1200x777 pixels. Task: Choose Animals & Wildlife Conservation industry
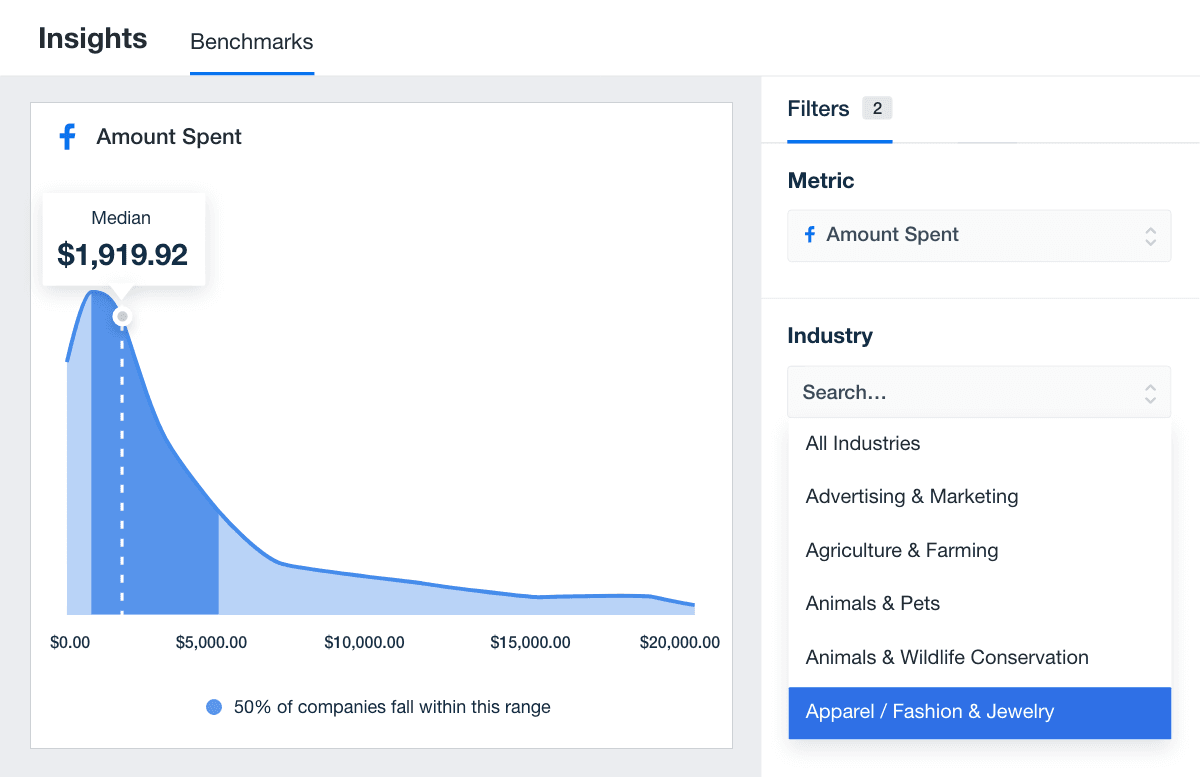tap(946, 657)
